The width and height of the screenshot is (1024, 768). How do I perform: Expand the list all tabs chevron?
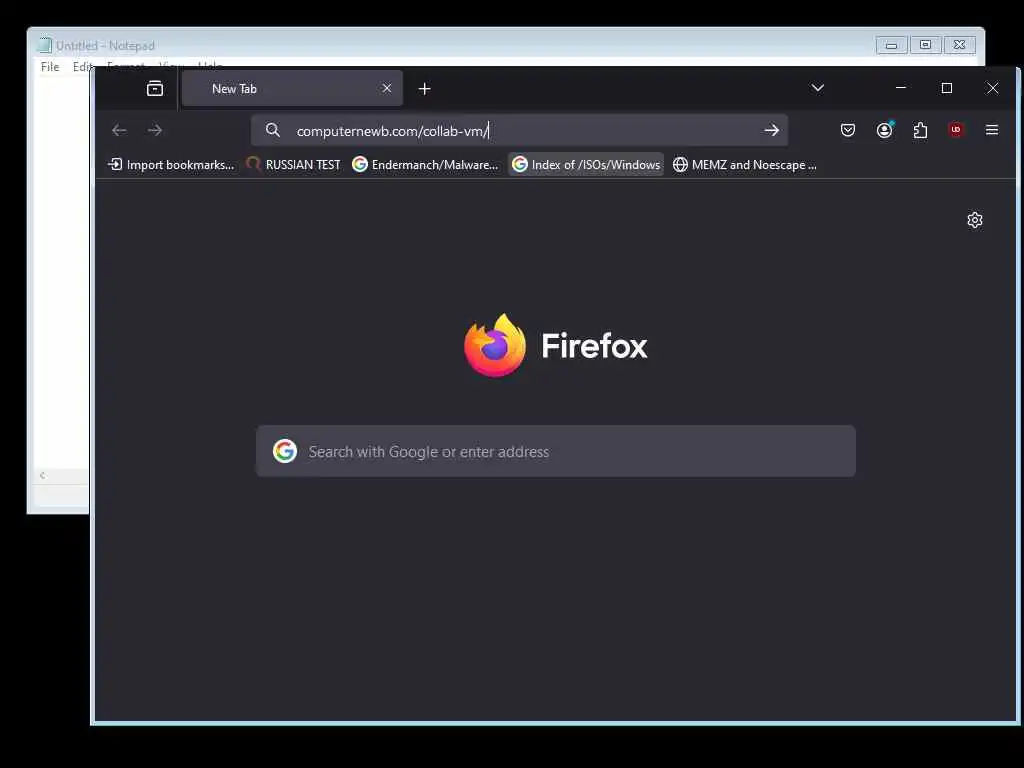point(818,88)
